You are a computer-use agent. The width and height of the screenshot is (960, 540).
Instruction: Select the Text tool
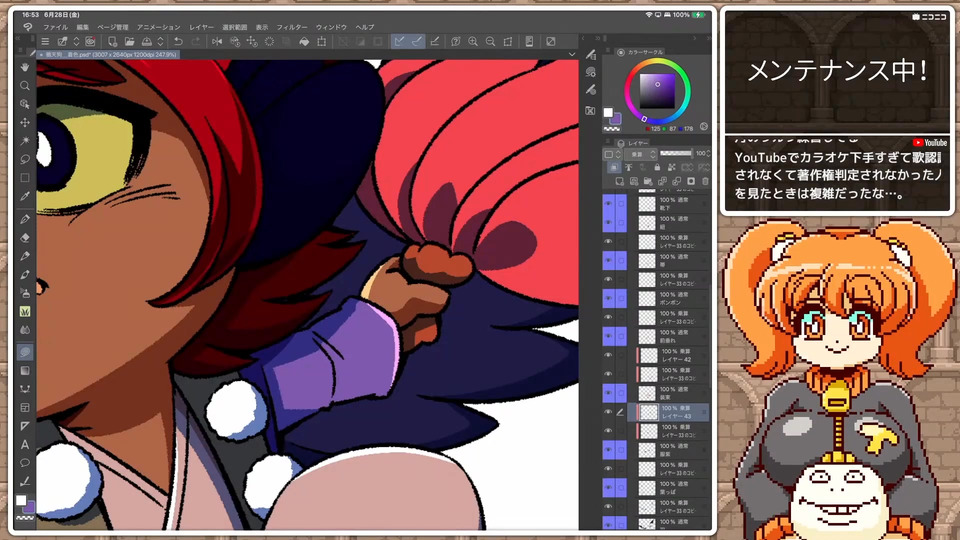pos(25,444)
